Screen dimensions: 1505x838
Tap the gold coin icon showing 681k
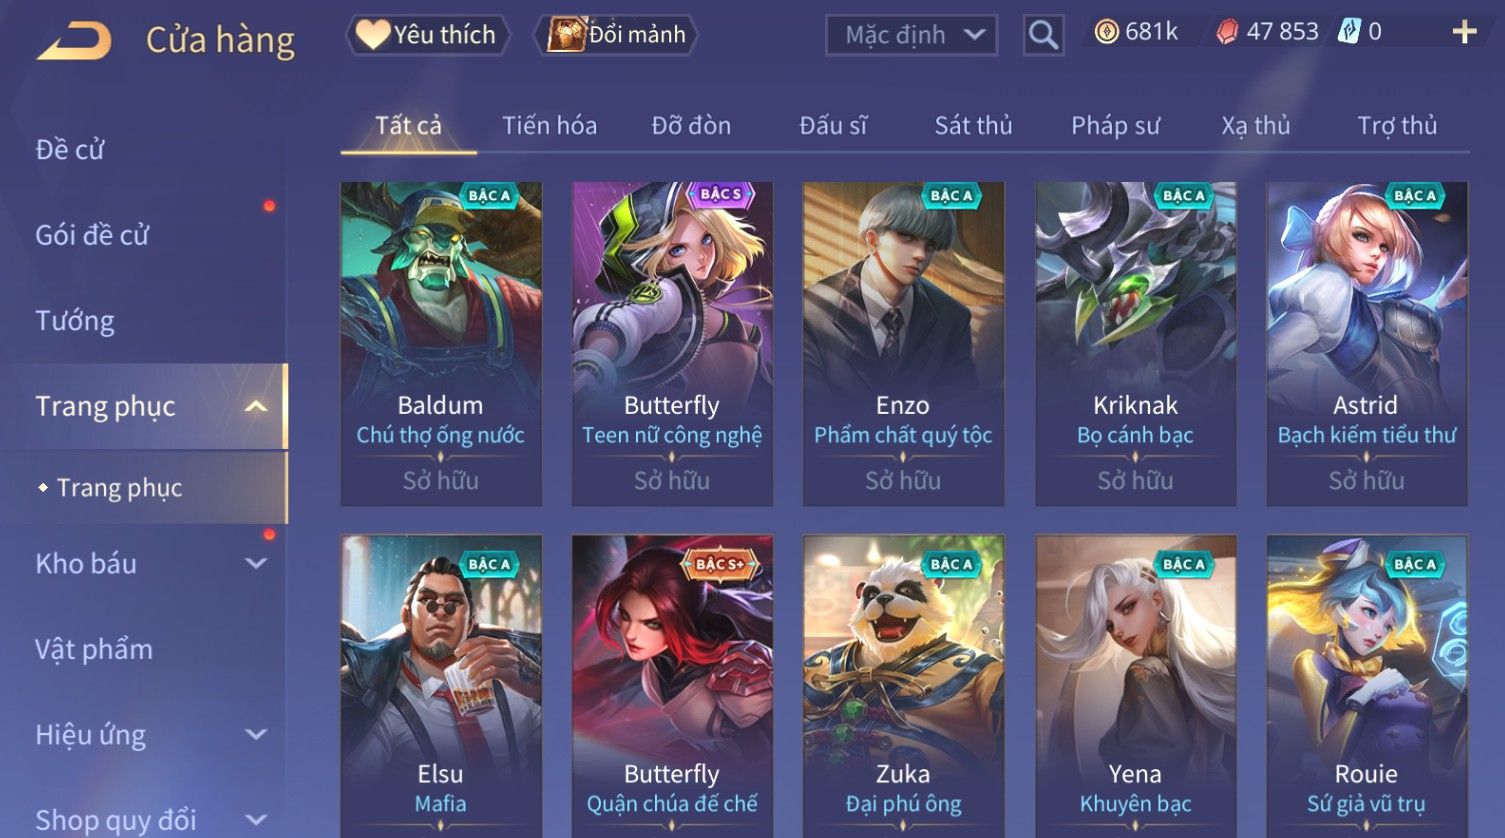(x=1106, y=32)
